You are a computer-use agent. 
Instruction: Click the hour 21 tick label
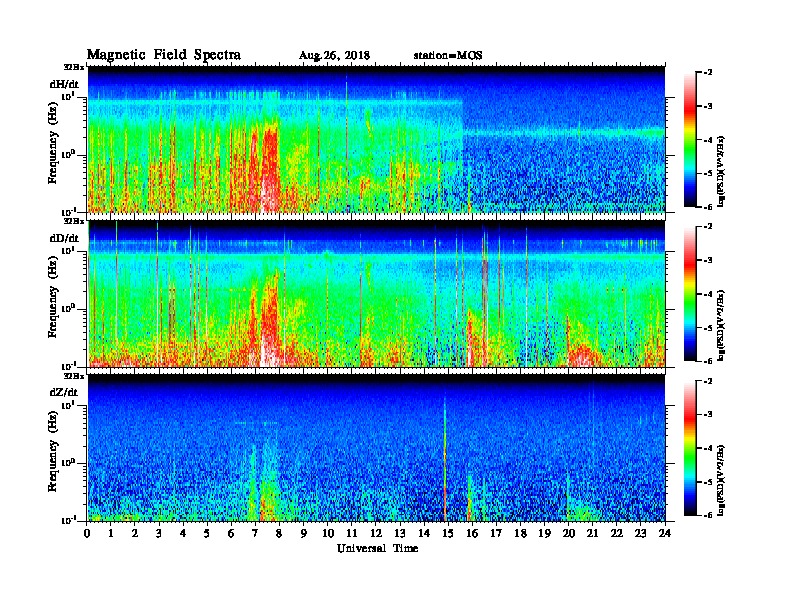[592, 533]
